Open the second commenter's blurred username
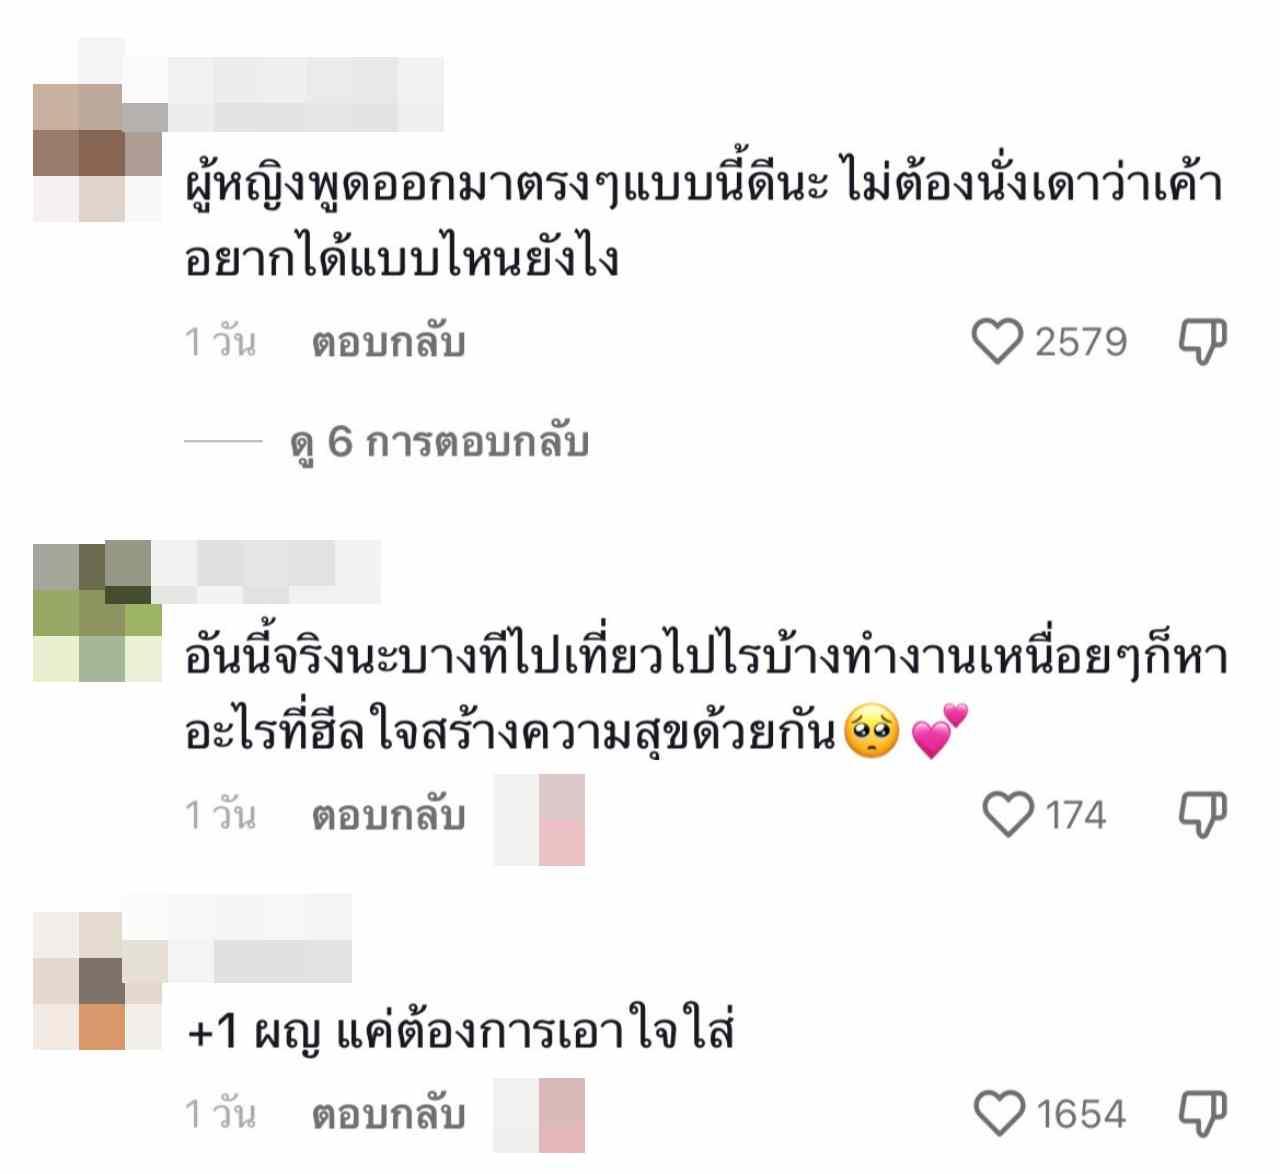The image size is (1280, 1174). (266, 572)
